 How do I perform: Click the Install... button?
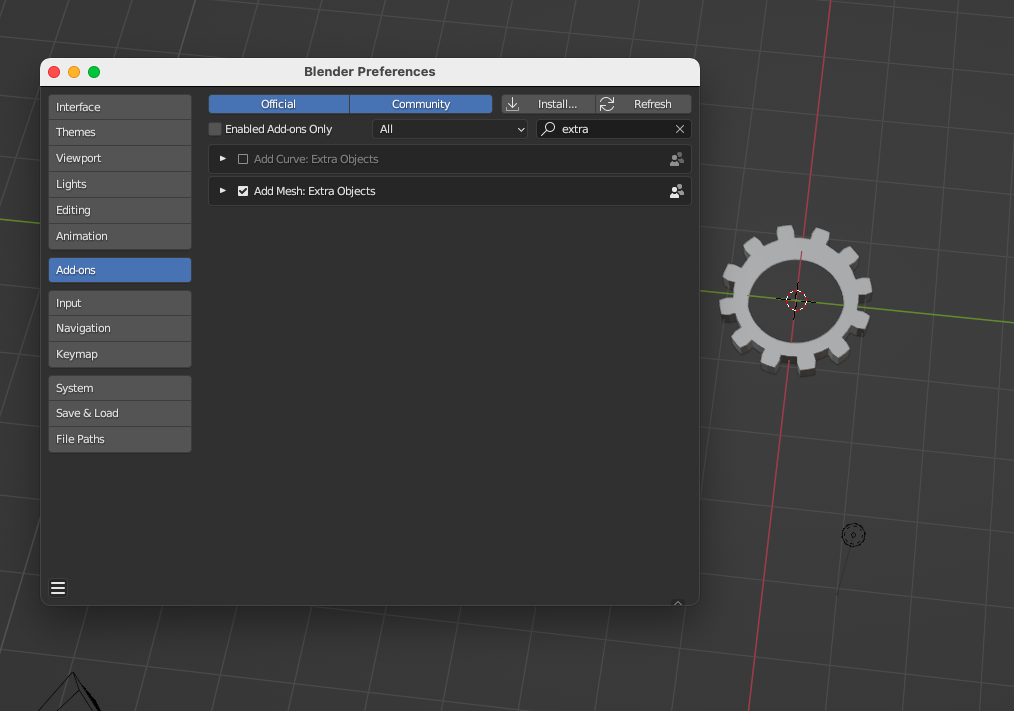tap(548, 104)
